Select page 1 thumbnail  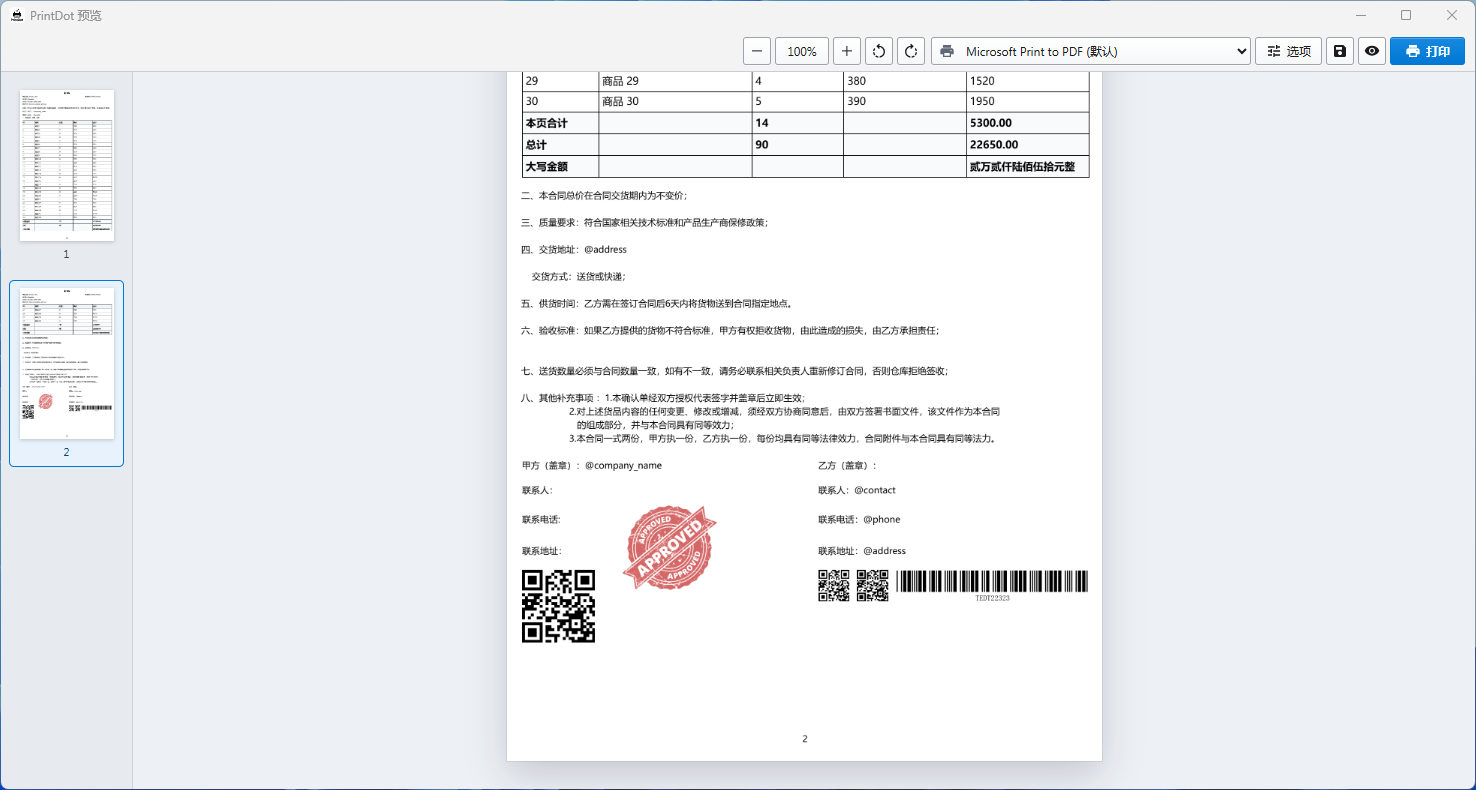67,165
